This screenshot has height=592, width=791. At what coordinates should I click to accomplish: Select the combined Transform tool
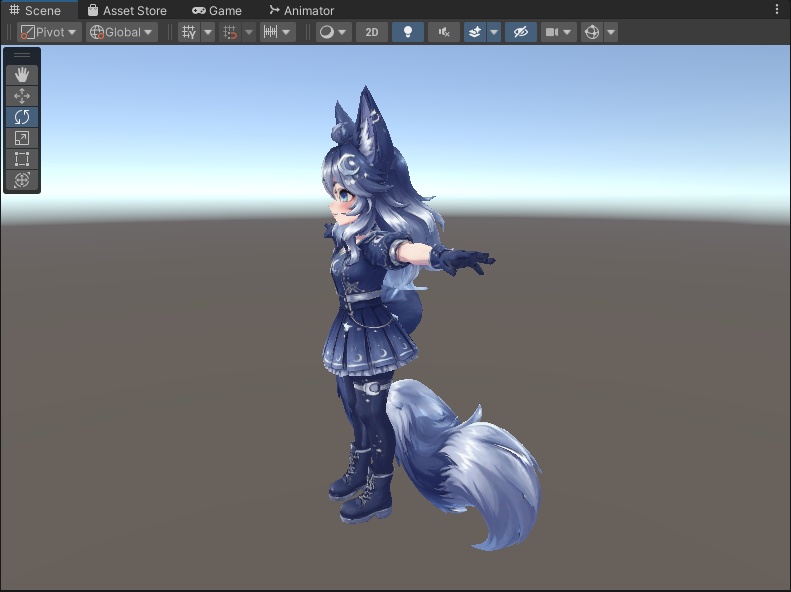[x=22, y=180]
